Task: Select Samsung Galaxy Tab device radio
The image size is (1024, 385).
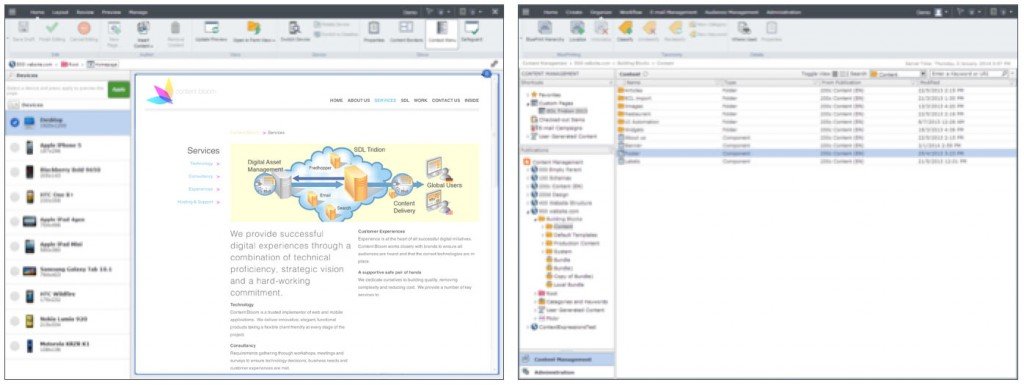Action: (14, 271)
